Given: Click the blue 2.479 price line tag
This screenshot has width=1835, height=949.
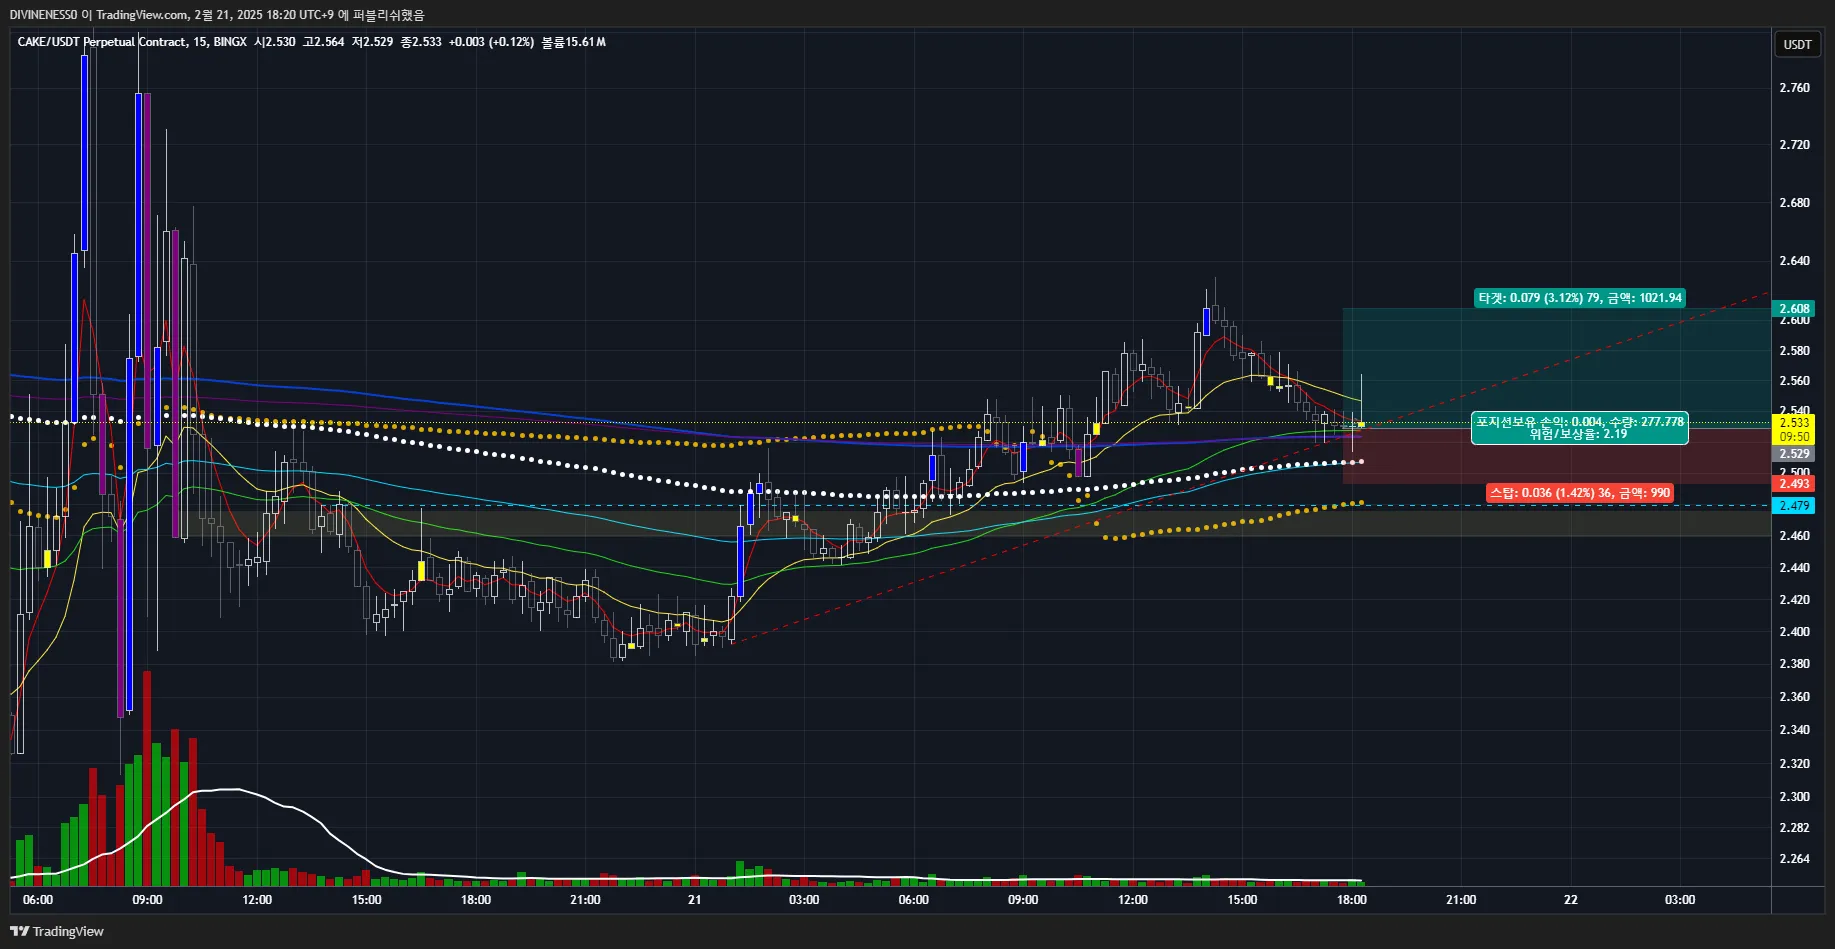Looking at the screenshot, I should click(1794, 506).
